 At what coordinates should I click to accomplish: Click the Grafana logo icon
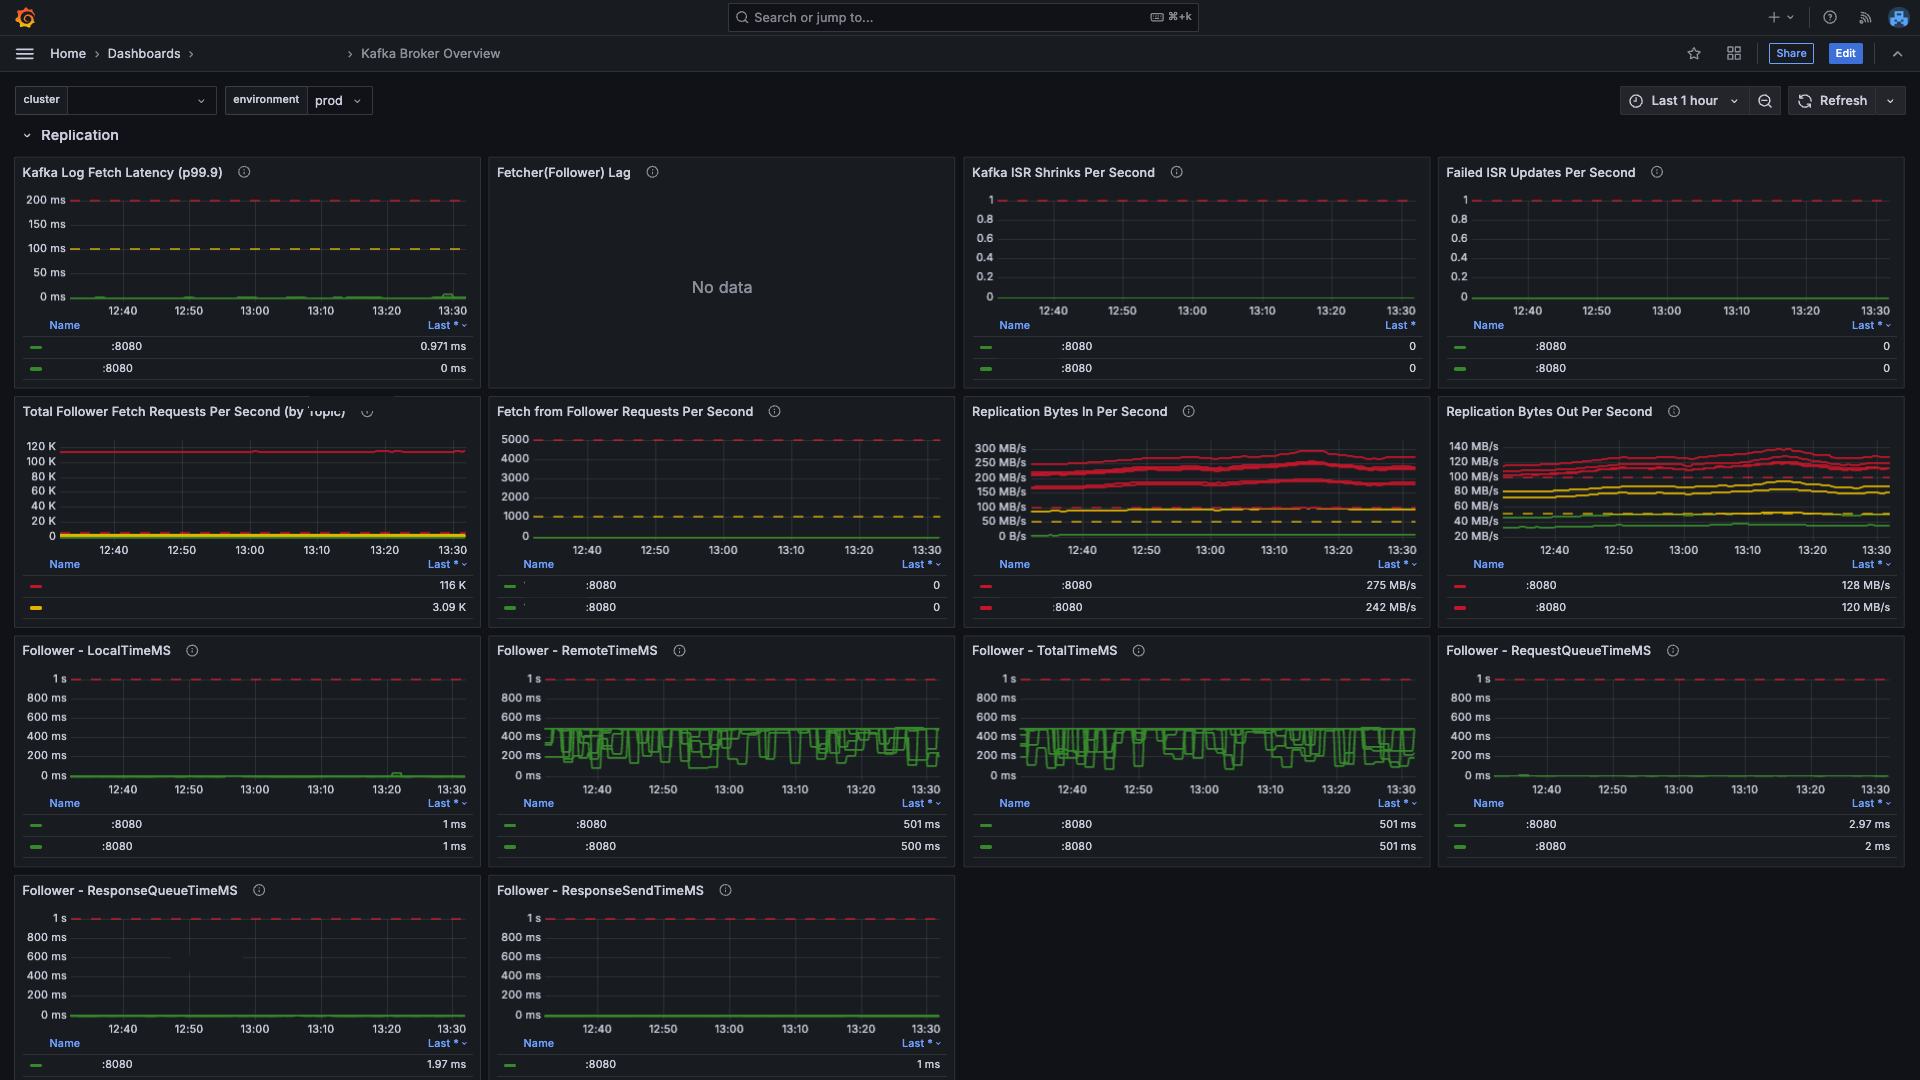26,17
